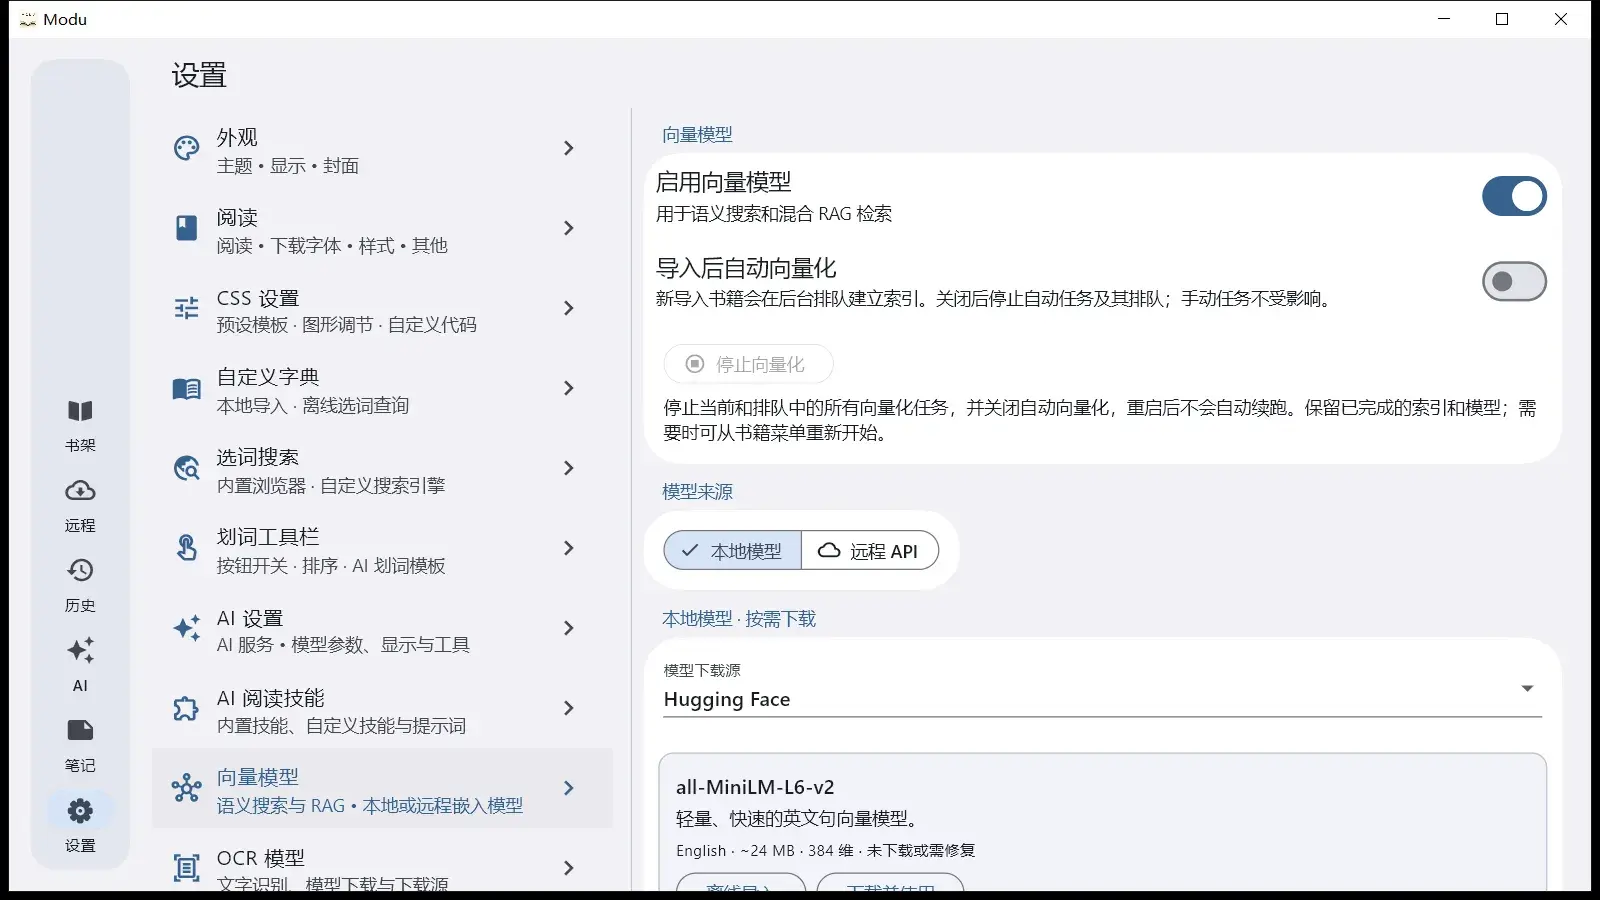Select the 设置 gear icon in sidebar
The width and height of the screenshot is (1600, 900).
(80, 810)
